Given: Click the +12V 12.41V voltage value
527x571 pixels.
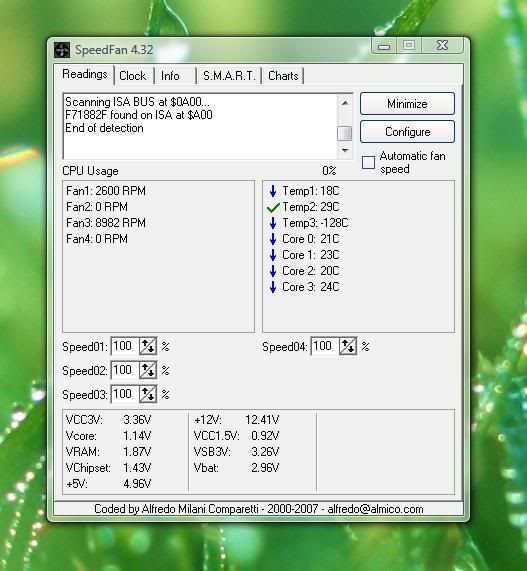Looking at the screenshot, I should (262, 420).
